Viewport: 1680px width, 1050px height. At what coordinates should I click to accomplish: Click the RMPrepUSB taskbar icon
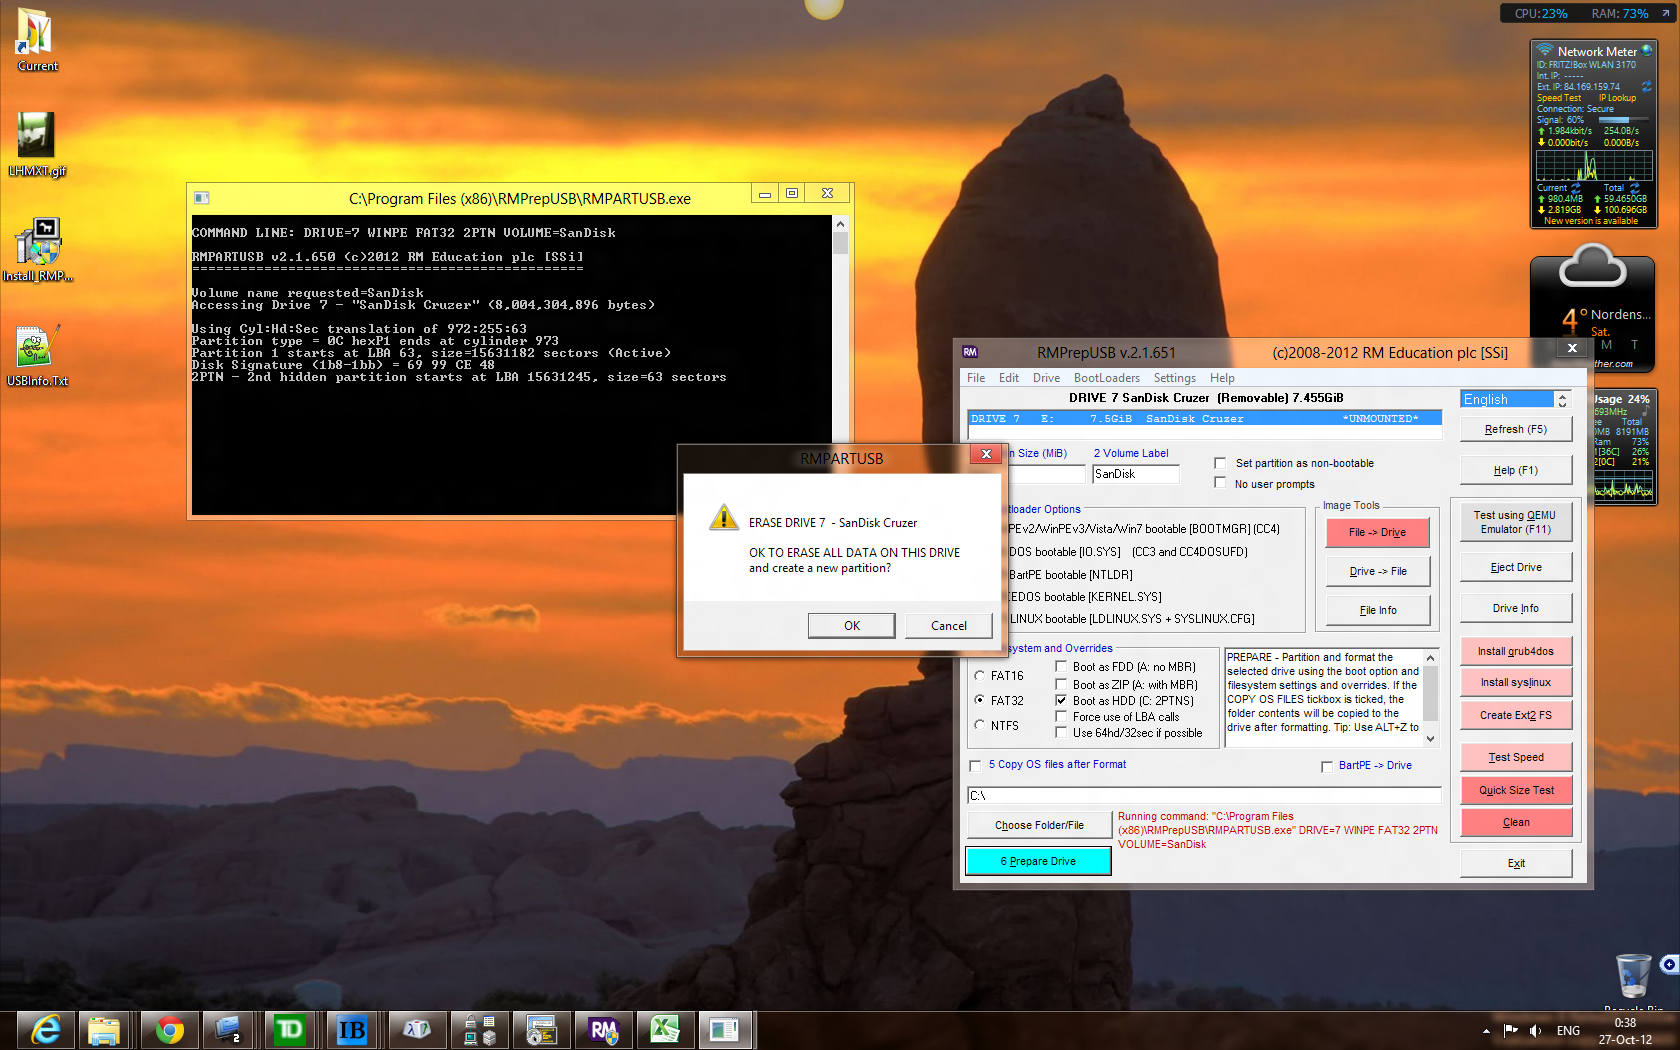[x=603, y=1029]
